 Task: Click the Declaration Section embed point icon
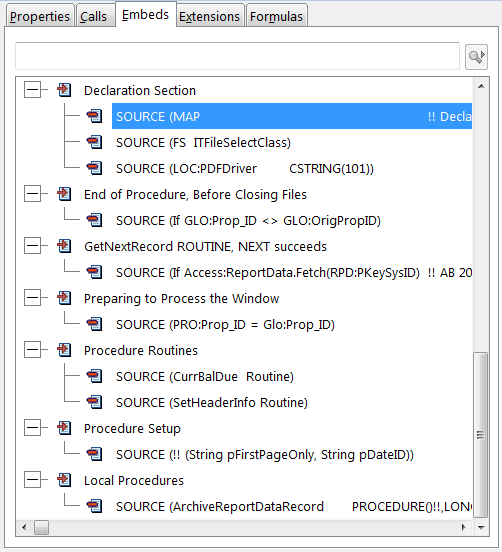pos(64,90)
